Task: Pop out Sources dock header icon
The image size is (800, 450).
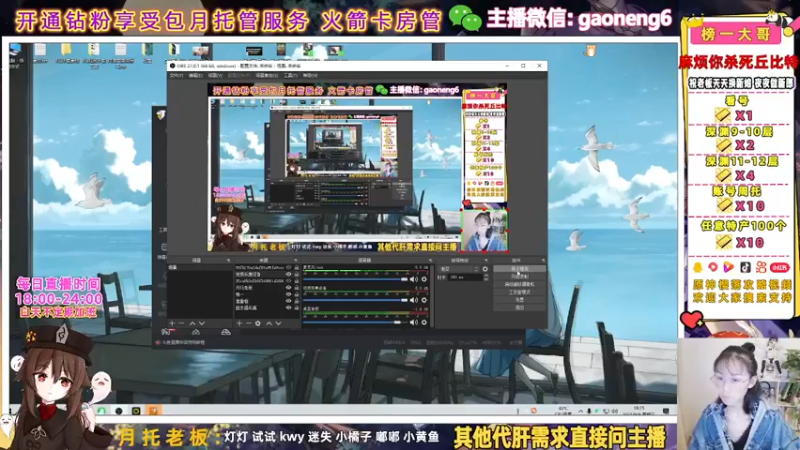Action: pyautogui.click(x=295, y=261)
